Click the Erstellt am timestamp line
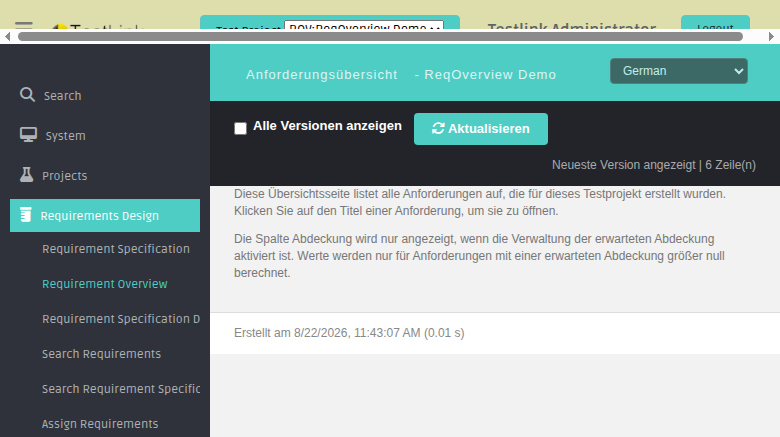 pos(349,332)
